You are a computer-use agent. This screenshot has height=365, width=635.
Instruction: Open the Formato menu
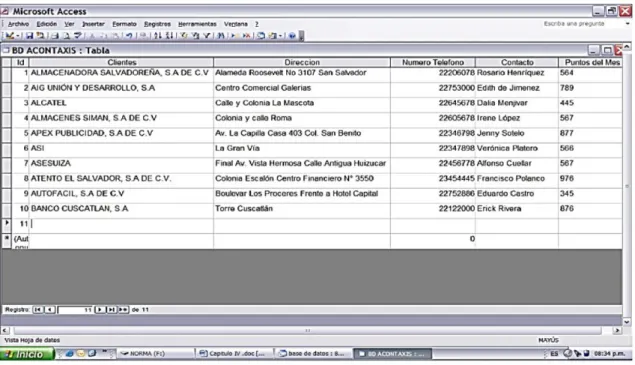124,24
